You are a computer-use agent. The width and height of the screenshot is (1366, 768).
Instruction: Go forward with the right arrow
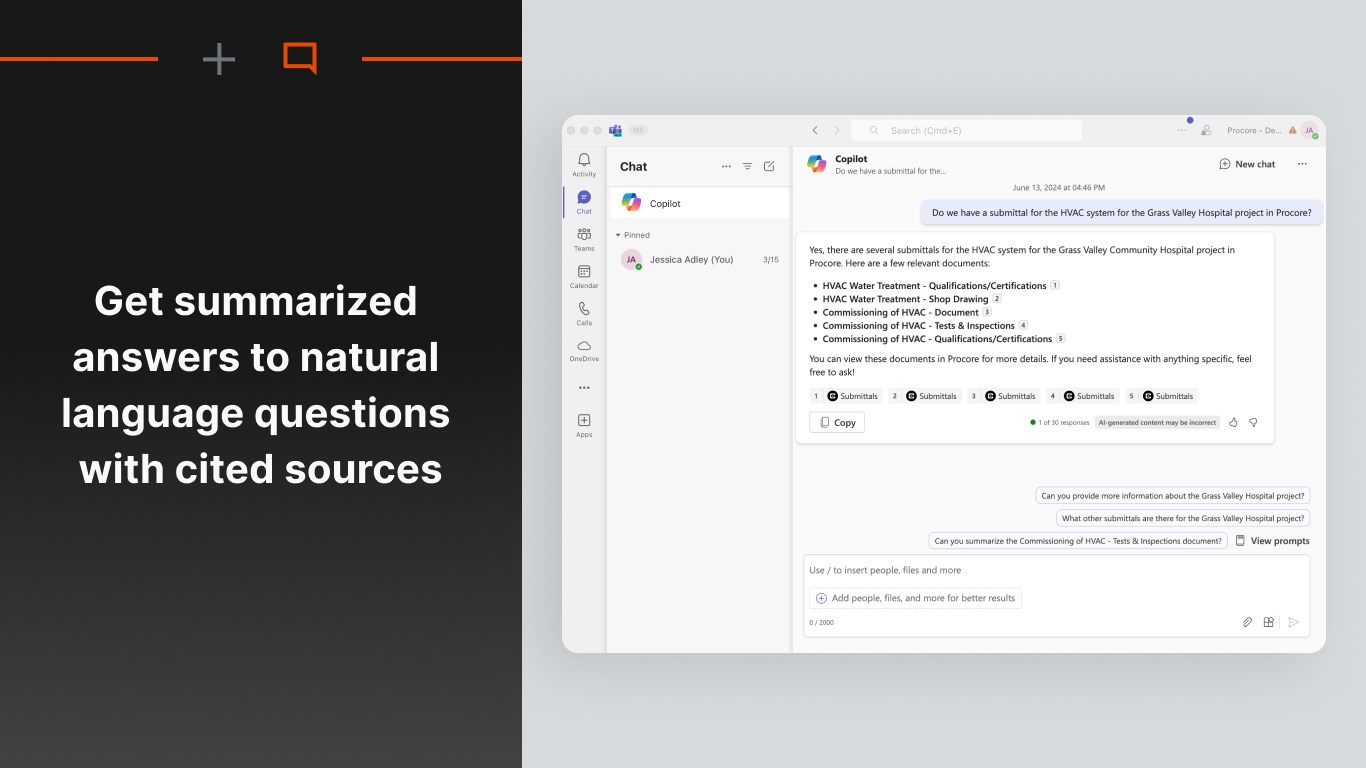pyautogui.click(x=837, y=130)
